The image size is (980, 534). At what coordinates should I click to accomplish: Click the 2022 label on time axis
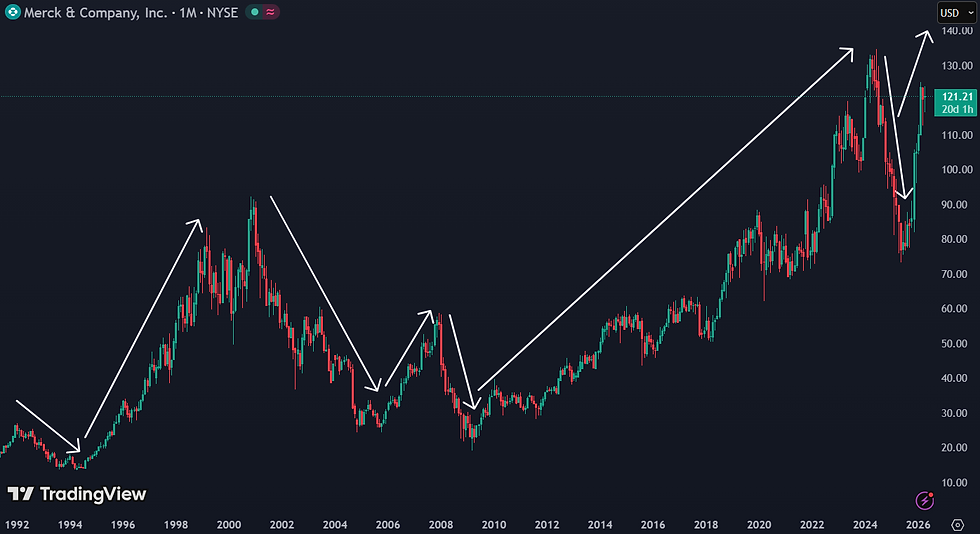[x=812, y=525]
